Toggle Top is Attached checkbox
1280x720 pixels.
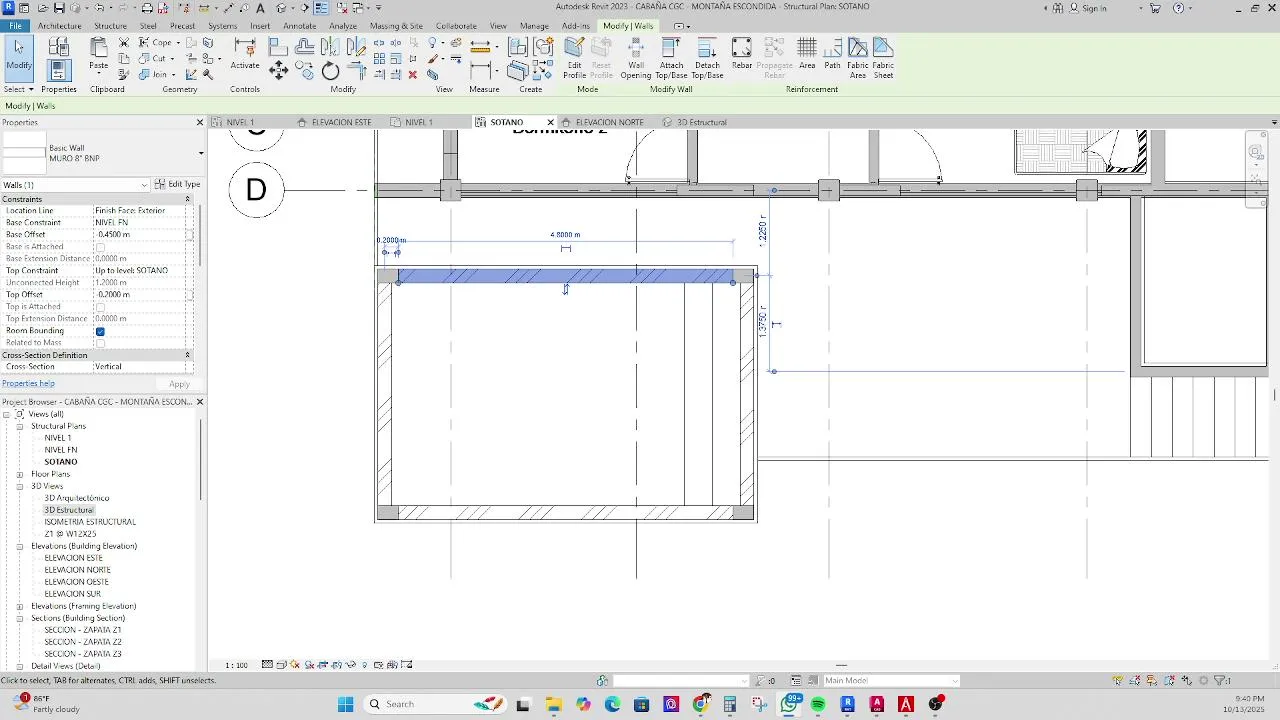point(100,307)
